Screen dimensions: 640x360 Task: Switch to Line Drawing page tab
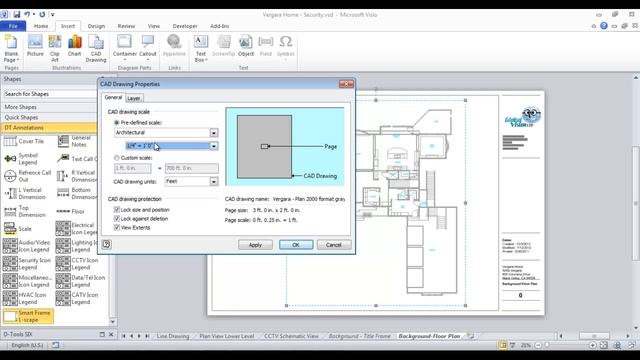(173, 336)
